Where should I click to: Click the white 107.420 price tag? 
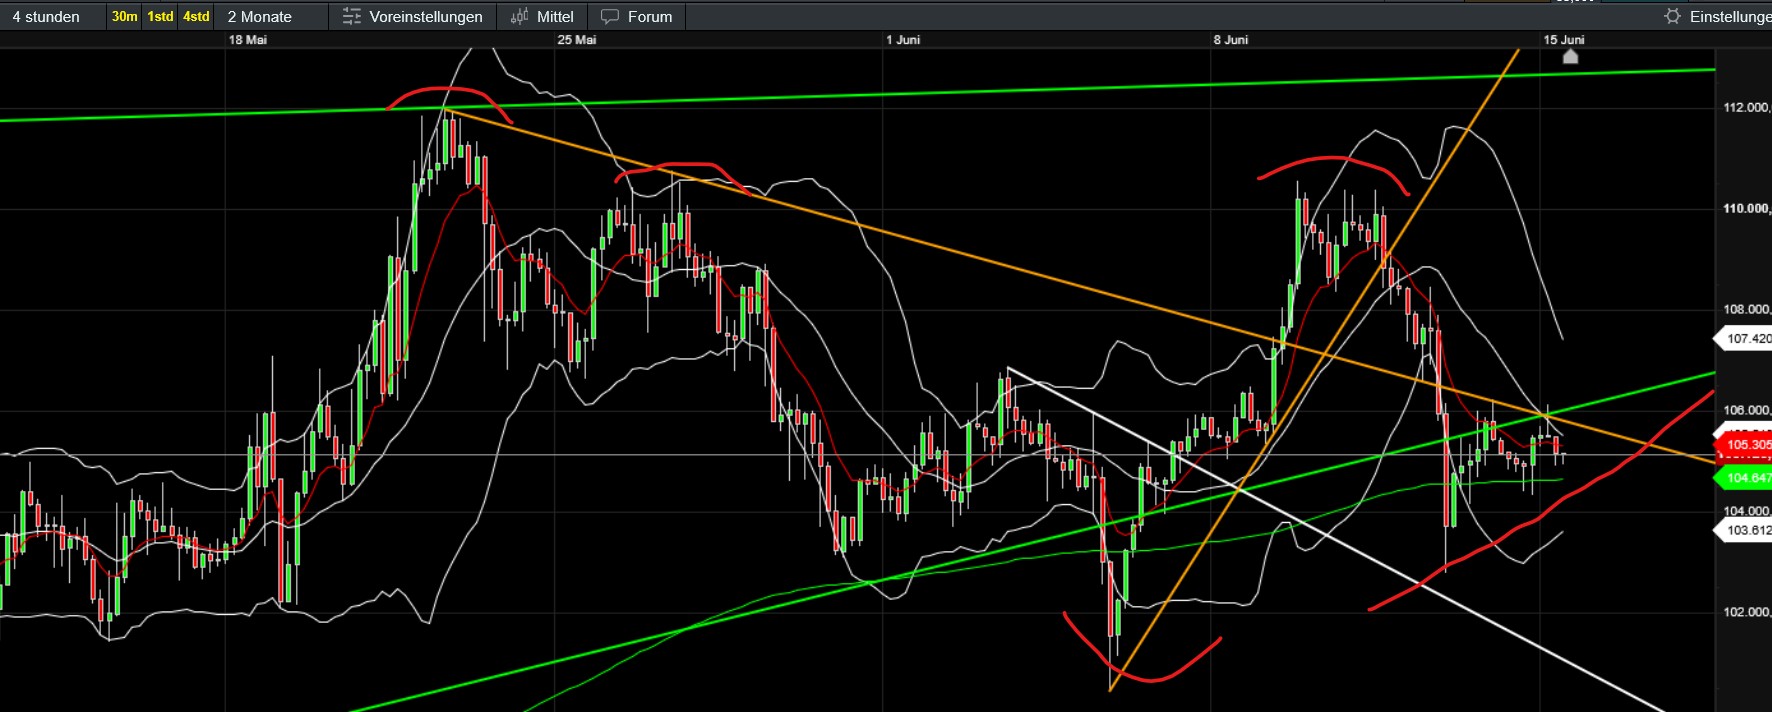pos(1744,339)
